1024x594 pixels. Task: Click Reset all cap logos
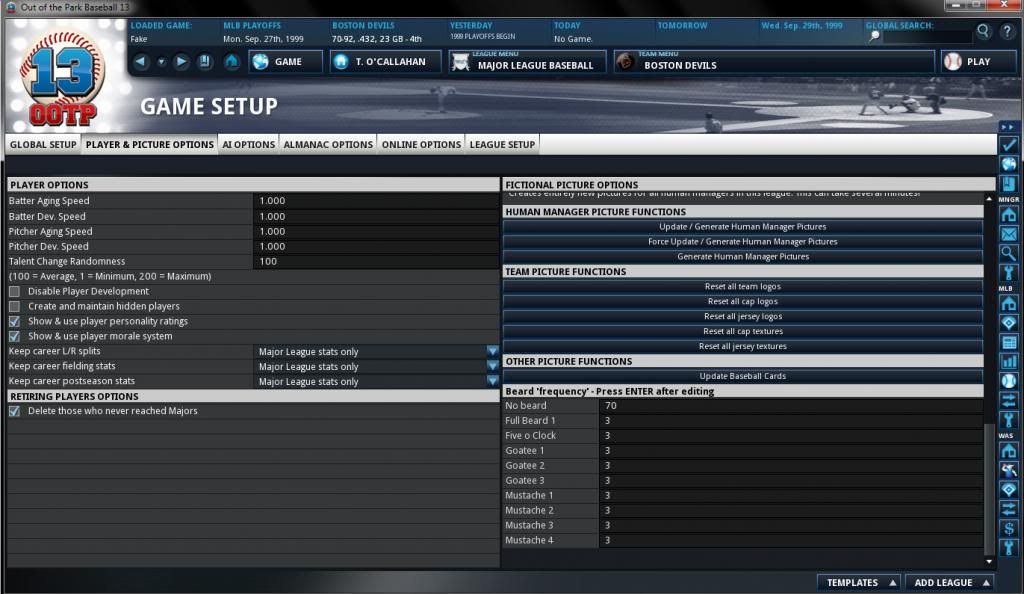click(x=743, y=302)
